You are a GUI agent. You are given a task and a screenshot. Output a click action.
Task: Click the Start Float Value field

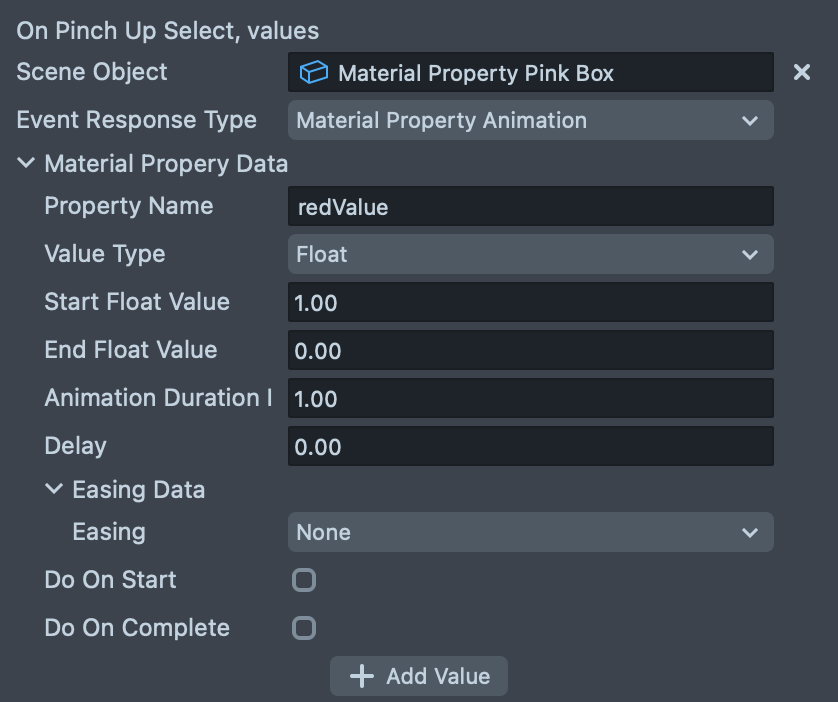(530, 302)
